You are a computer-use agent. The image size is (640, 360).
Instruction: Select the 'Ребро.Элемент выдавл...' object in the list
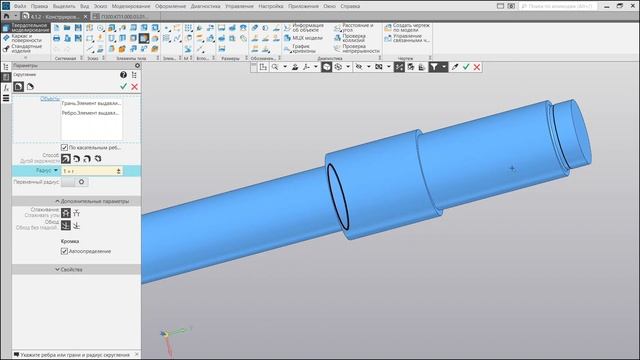click(x=91, y=113)
